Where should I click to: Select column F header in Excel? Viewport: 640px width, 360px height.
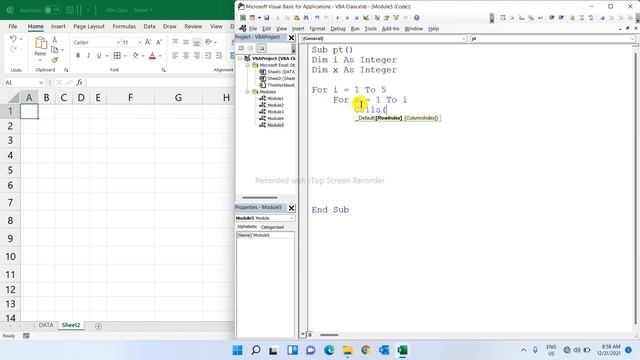click(x=130, y=98)
